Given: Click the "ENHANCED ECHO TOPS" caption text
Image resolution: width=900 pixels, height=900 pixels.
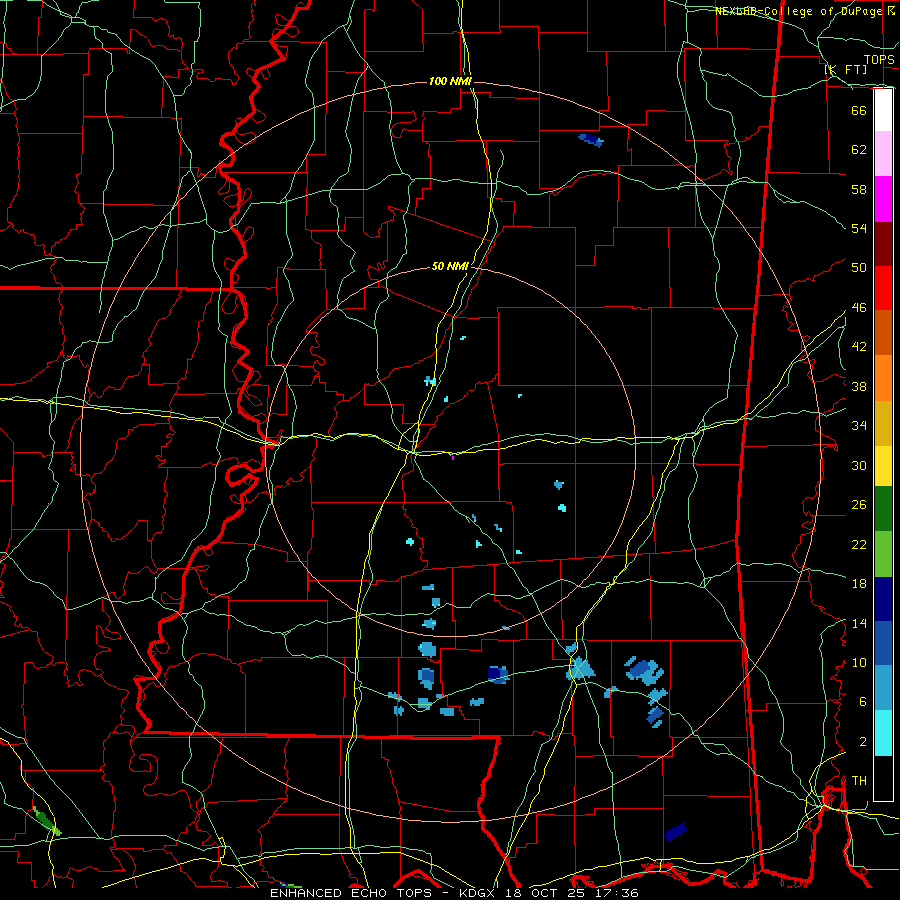Looking at the screenshot, I should pos(351,893).
